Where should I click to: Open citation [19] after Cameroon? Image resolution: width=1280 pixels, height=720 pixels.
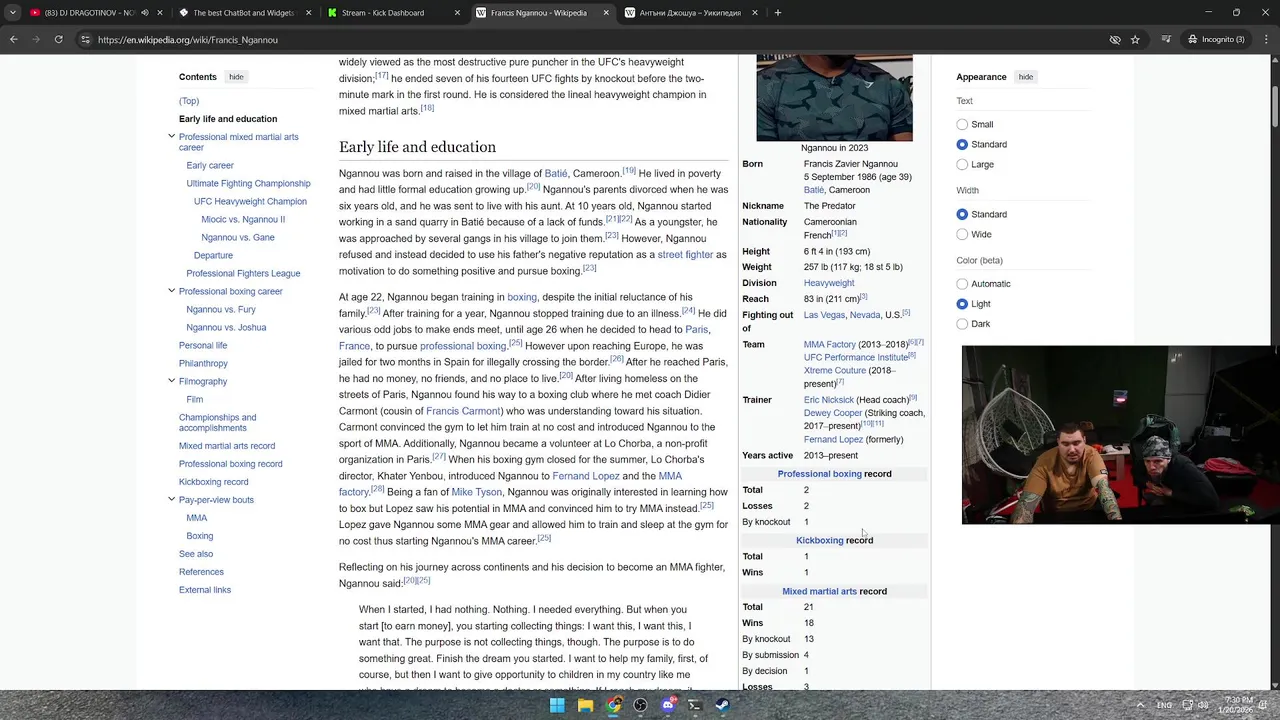point(629,171)
